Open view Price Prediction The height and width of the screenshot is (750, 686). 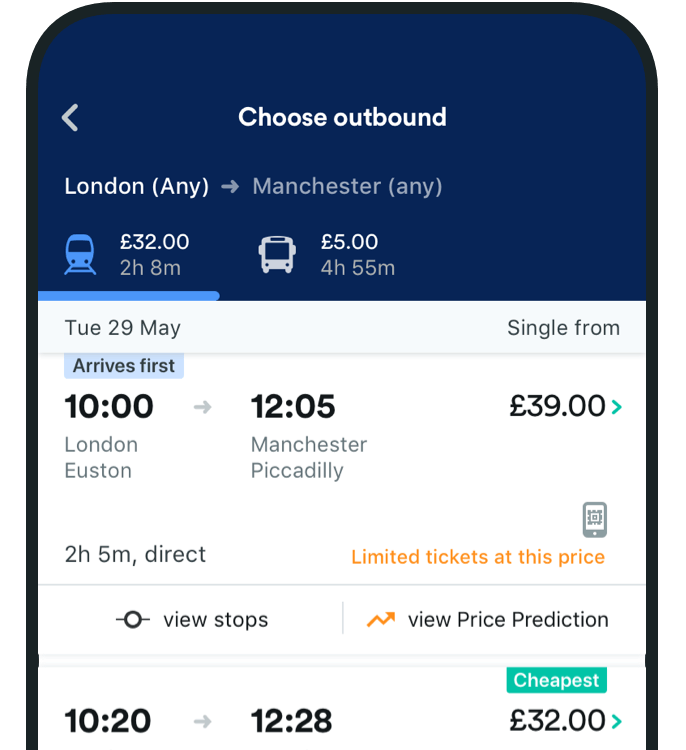coord(487,619)
